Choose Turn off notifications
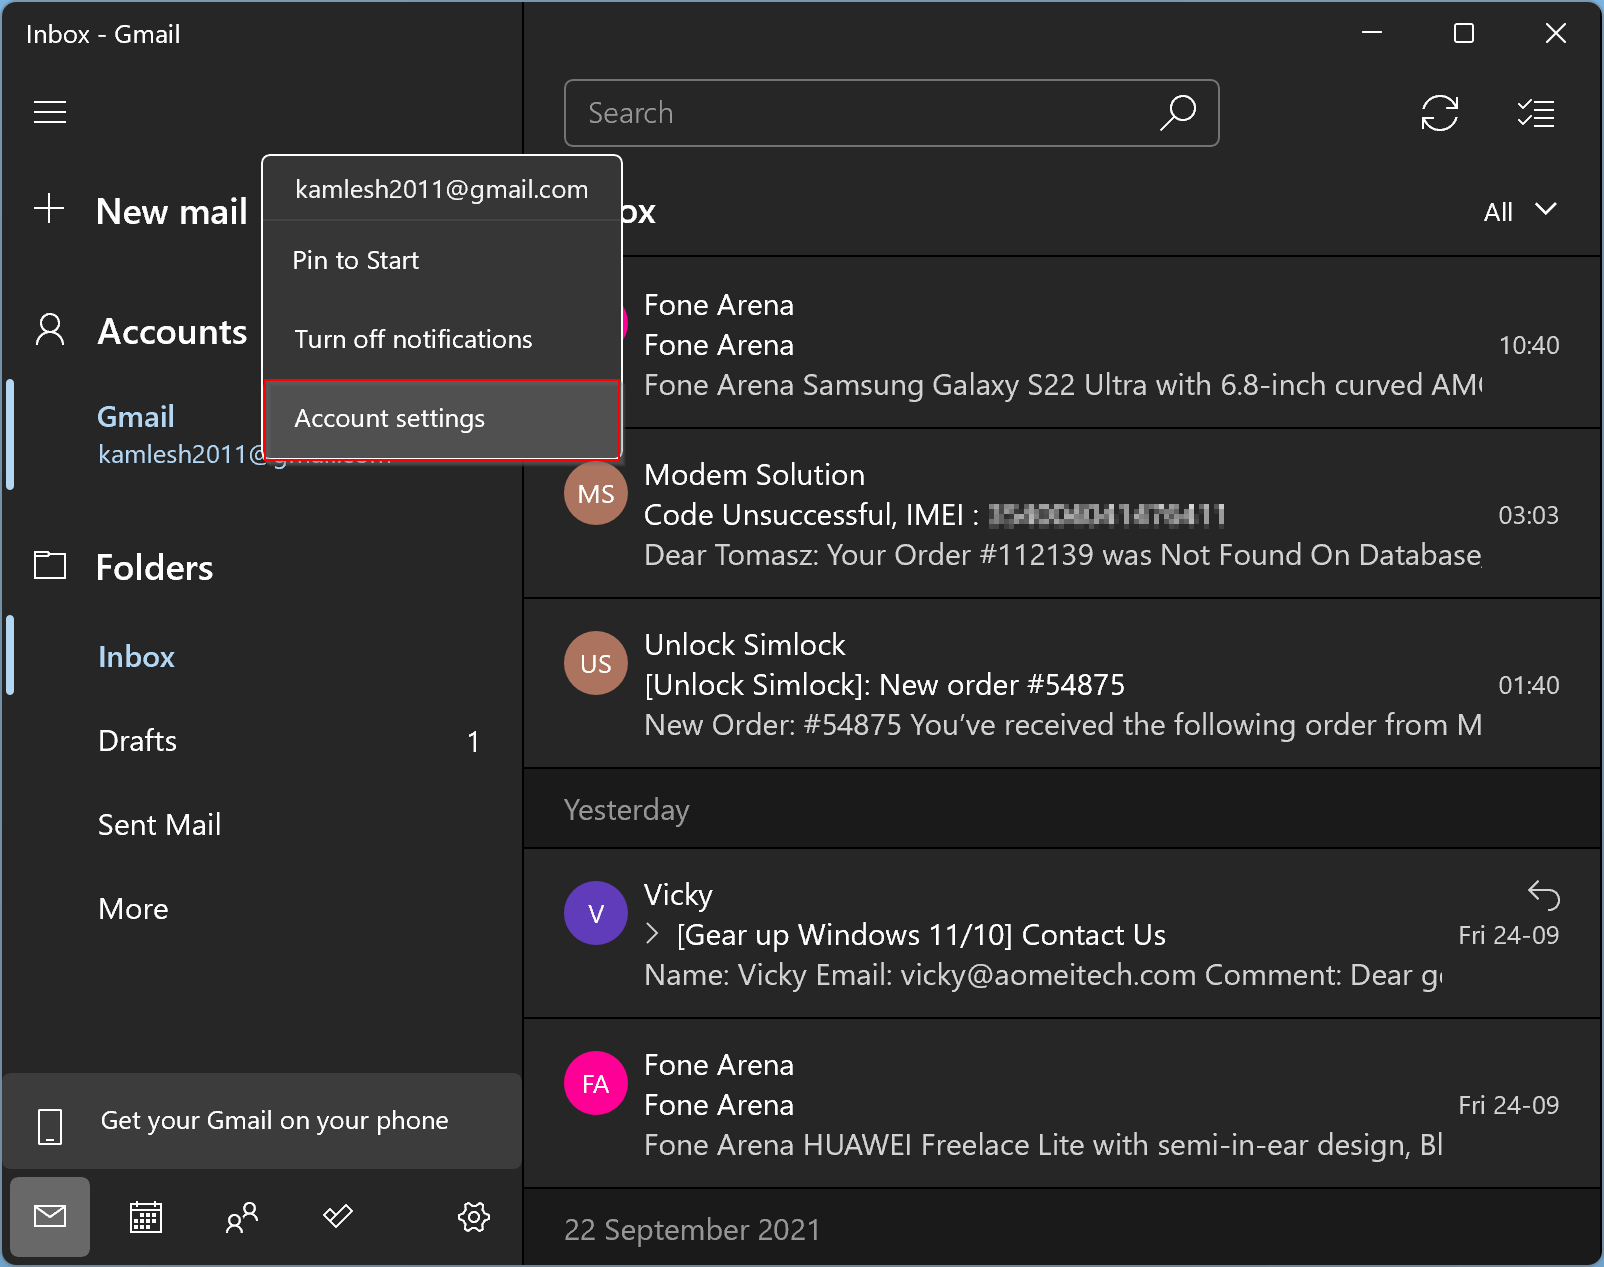 (442, 340)
